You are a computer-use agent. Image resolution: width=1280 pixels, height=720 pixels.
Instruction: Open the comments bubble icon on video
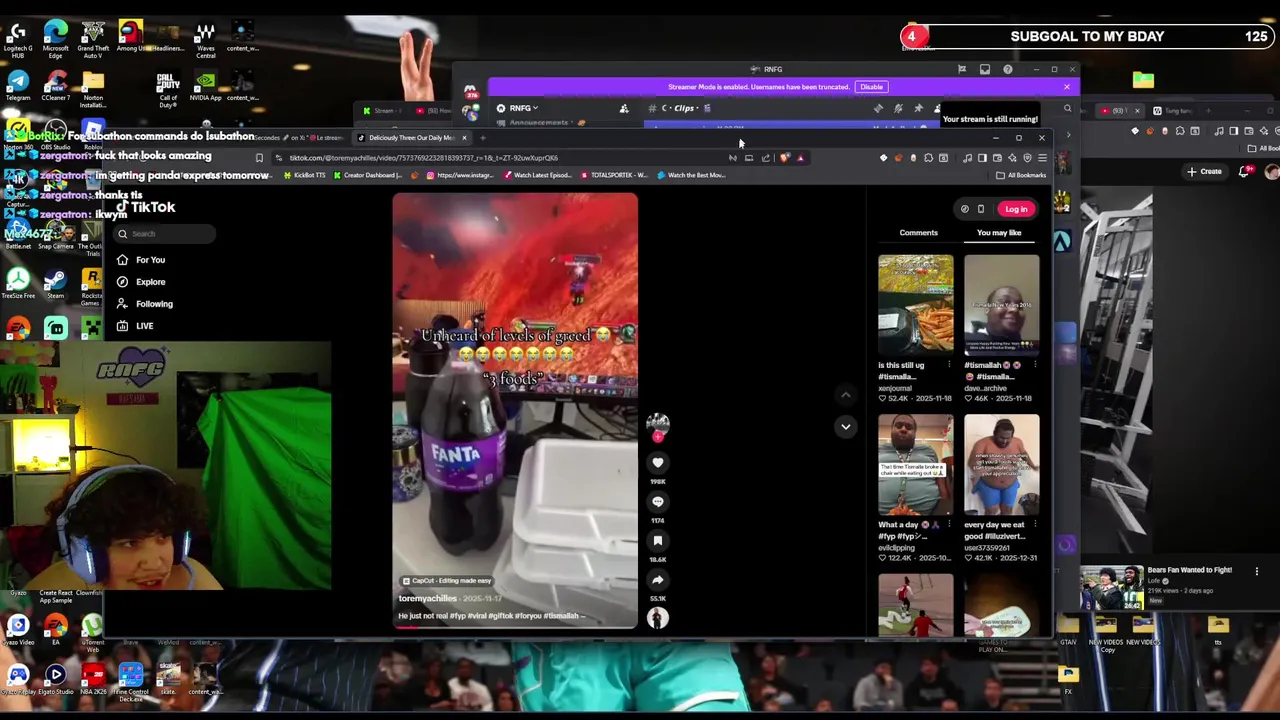tap(657, 502)
